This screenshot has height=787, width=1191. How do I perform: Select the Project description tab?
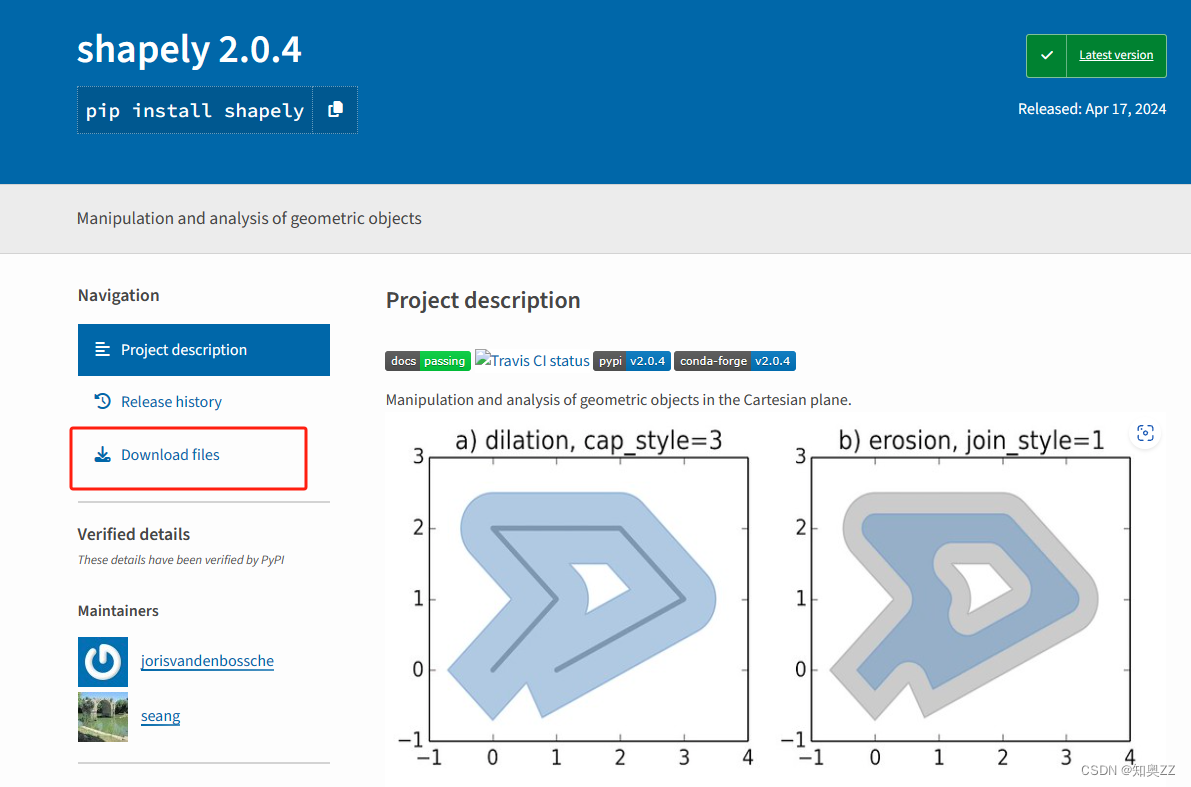coord(204,350)
